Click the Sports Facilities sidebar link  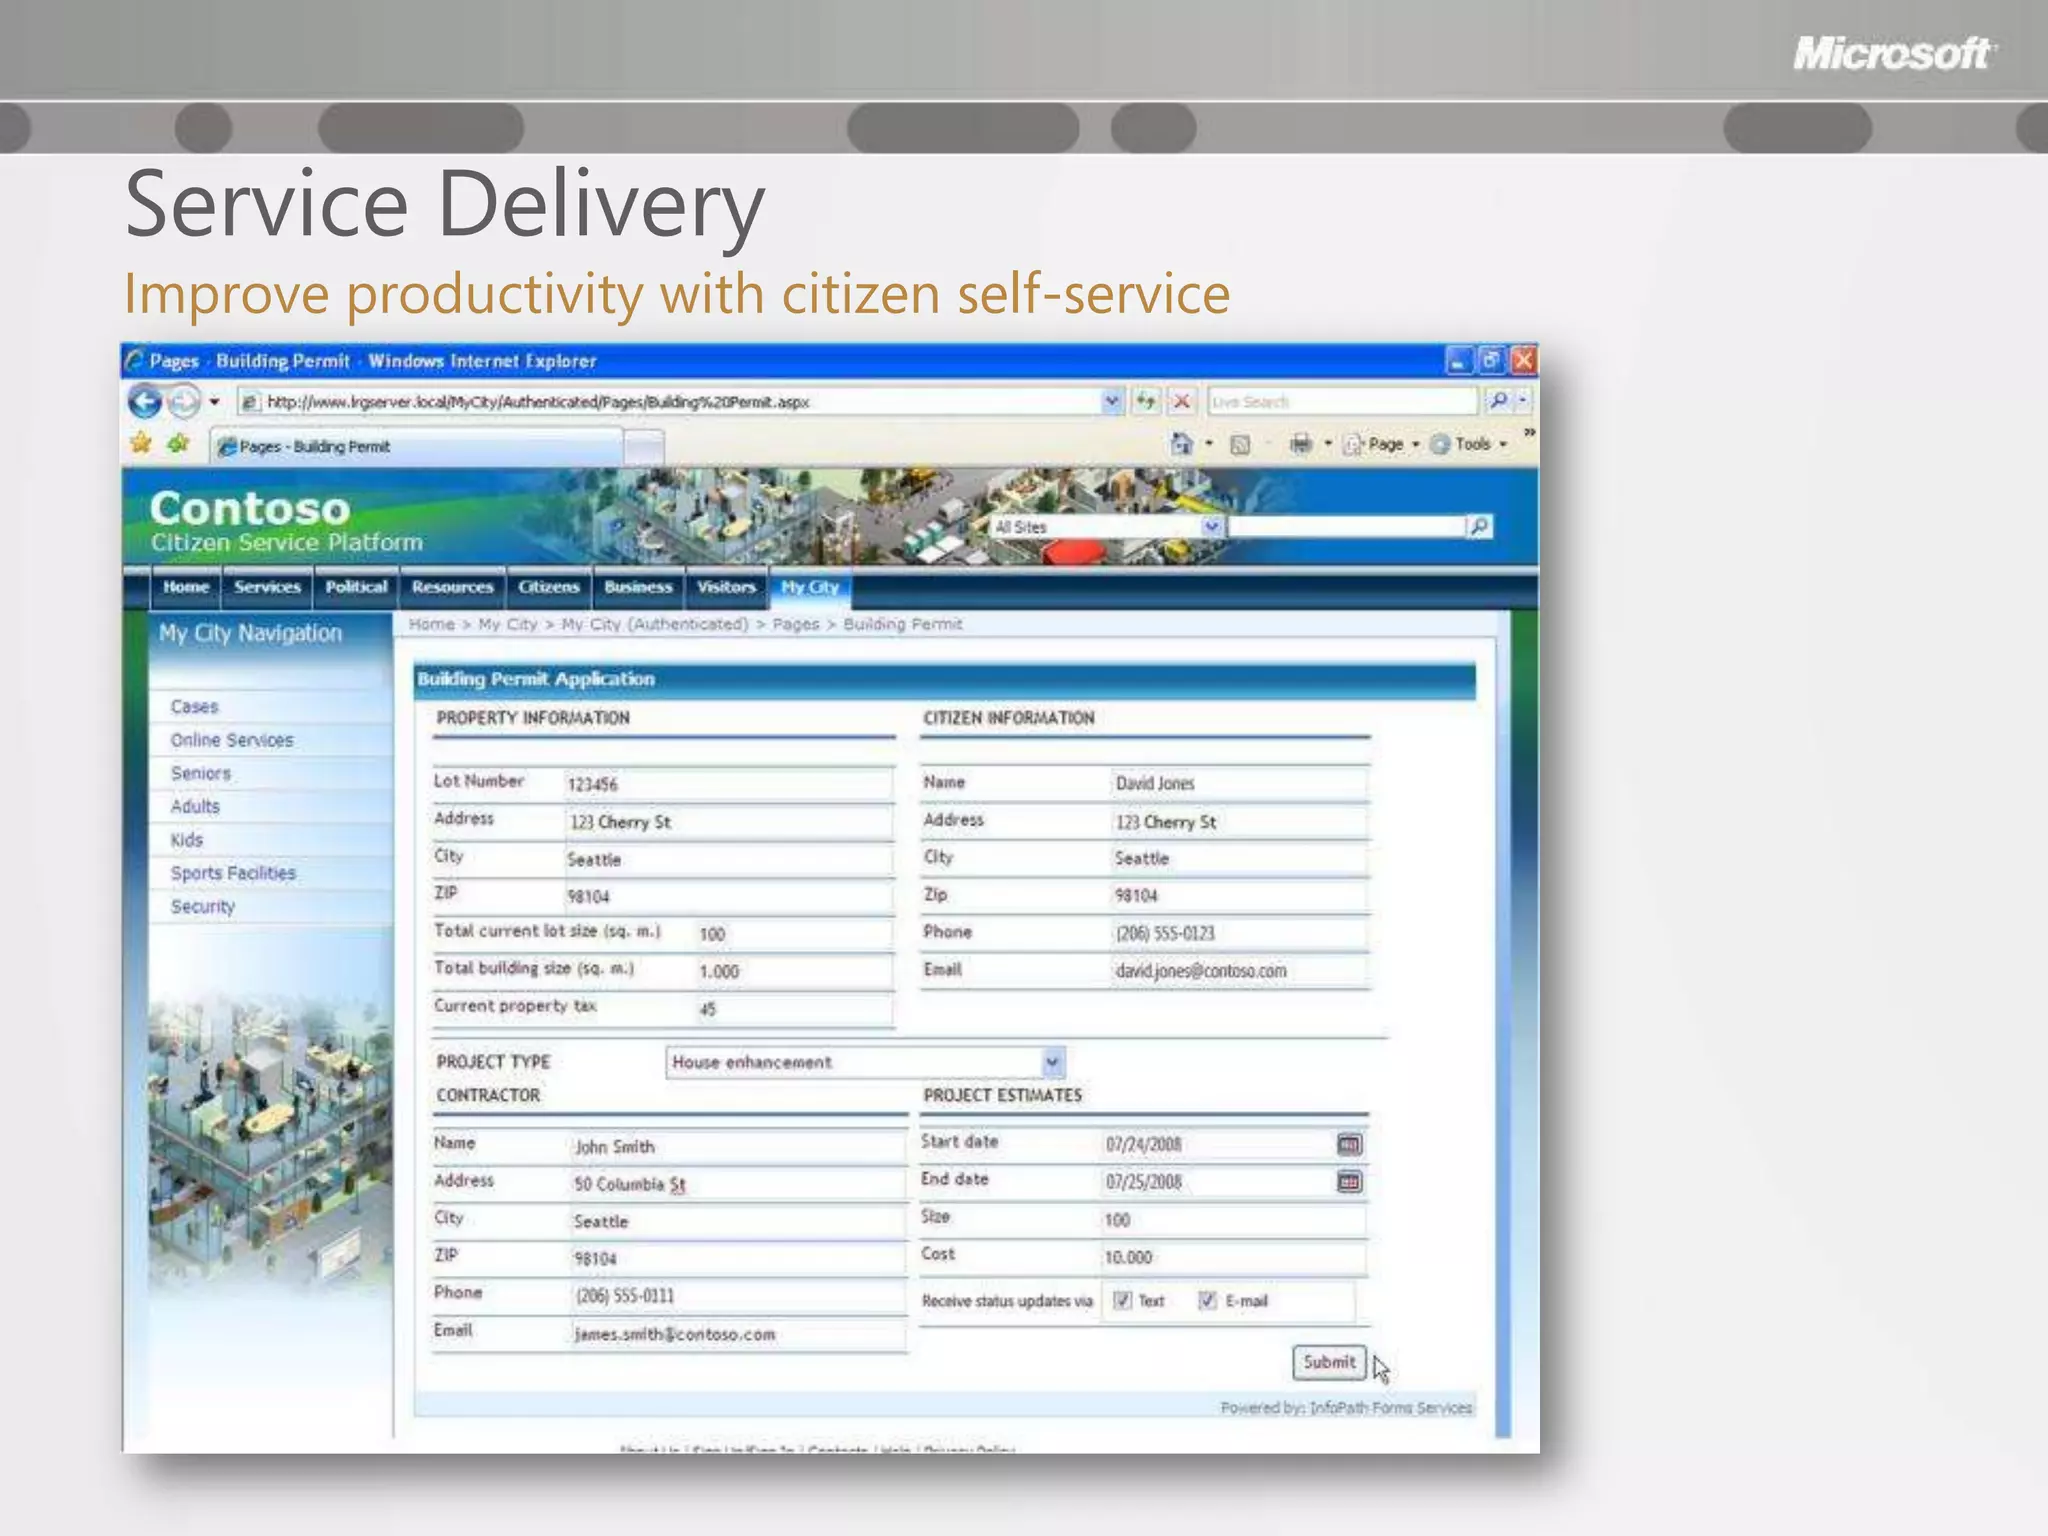click(x=233, y=873)
